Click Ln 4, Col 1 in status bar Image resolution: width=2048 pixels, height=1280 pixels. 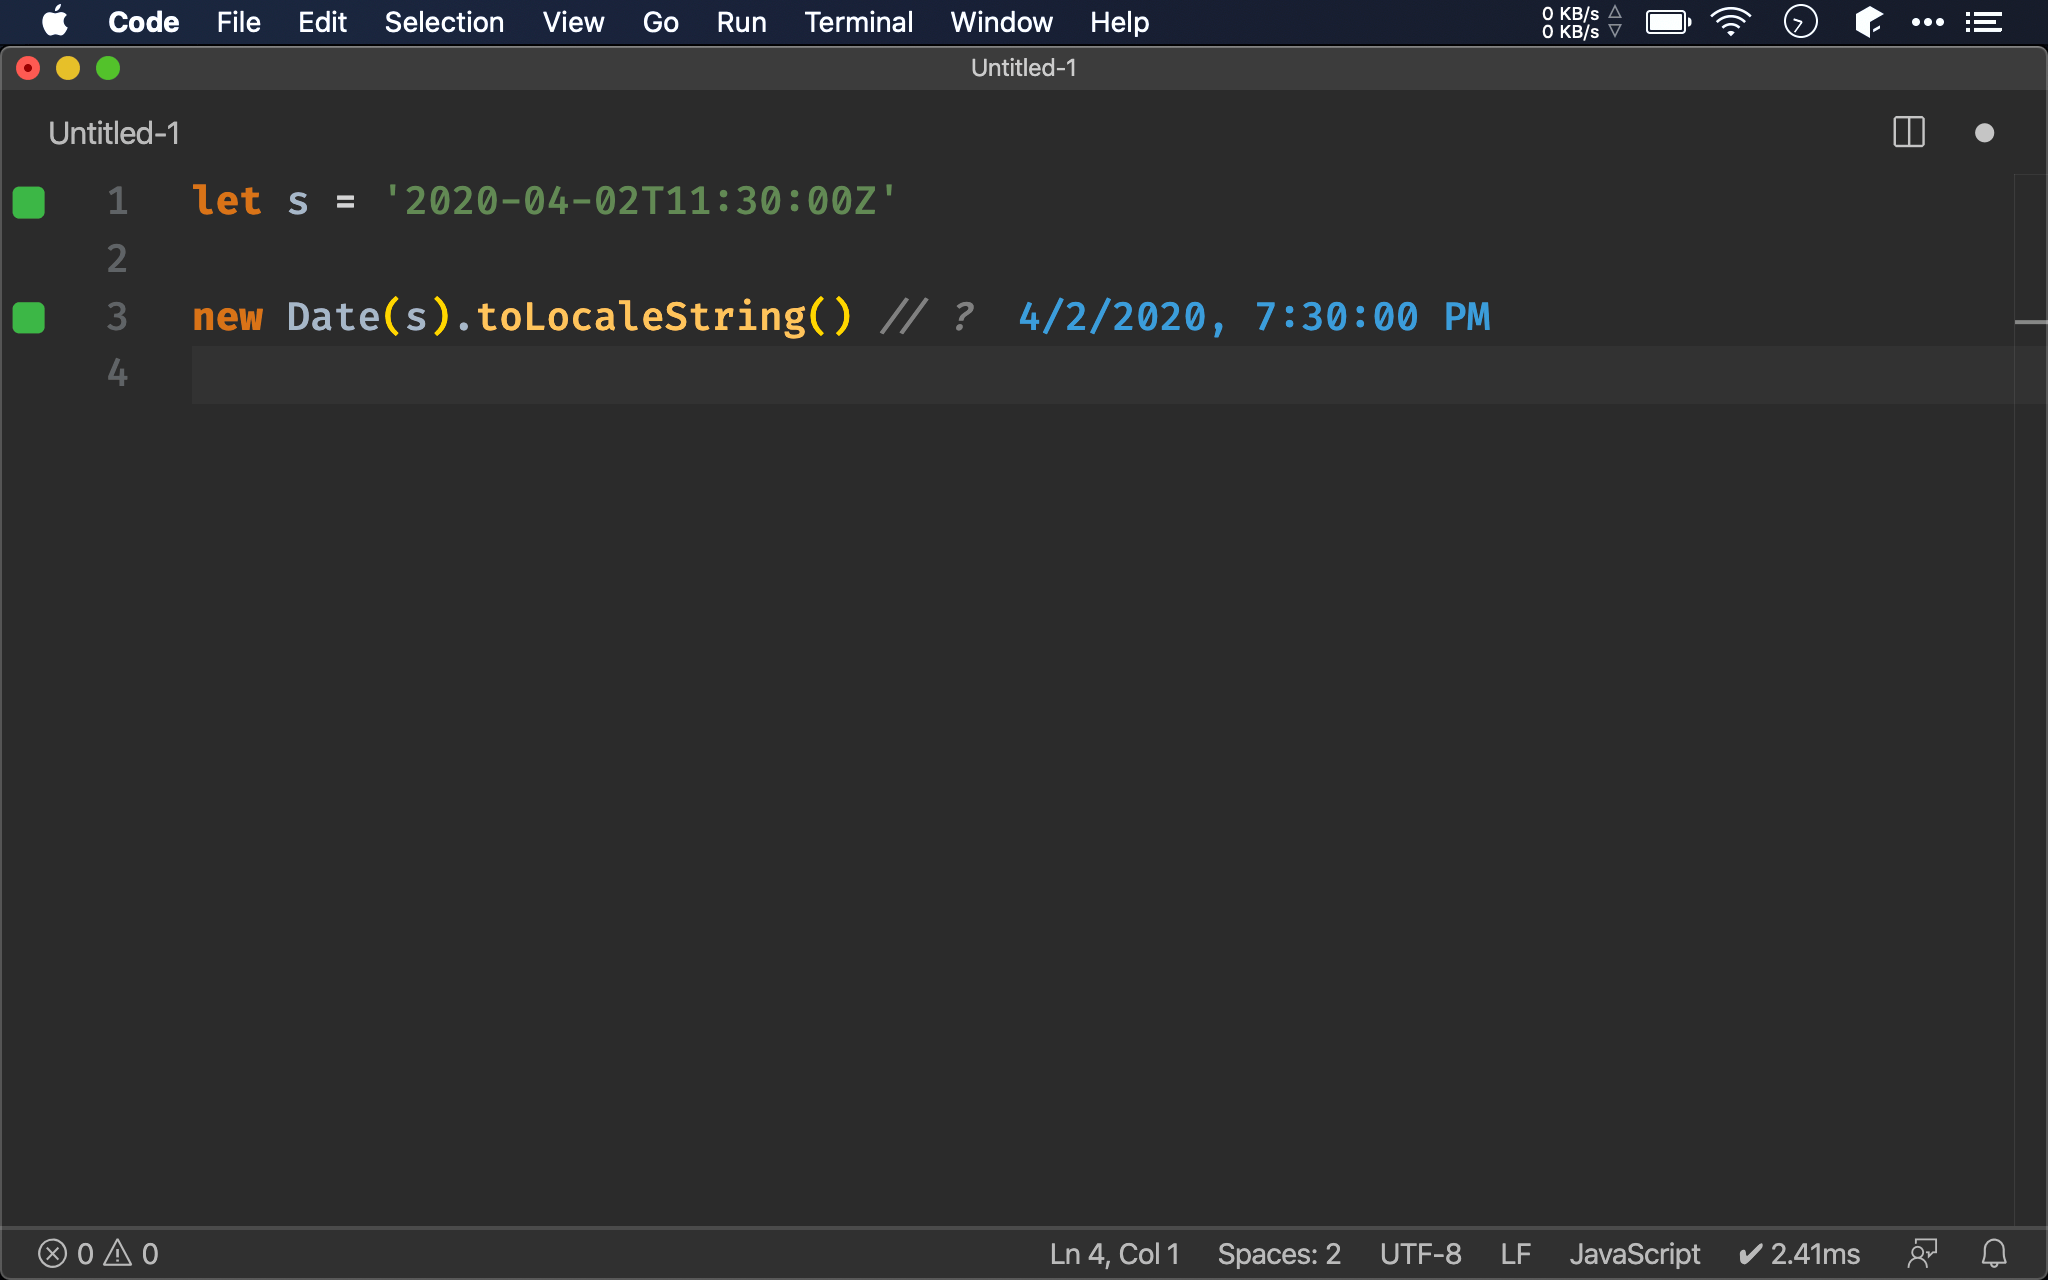point(1114,1254)
